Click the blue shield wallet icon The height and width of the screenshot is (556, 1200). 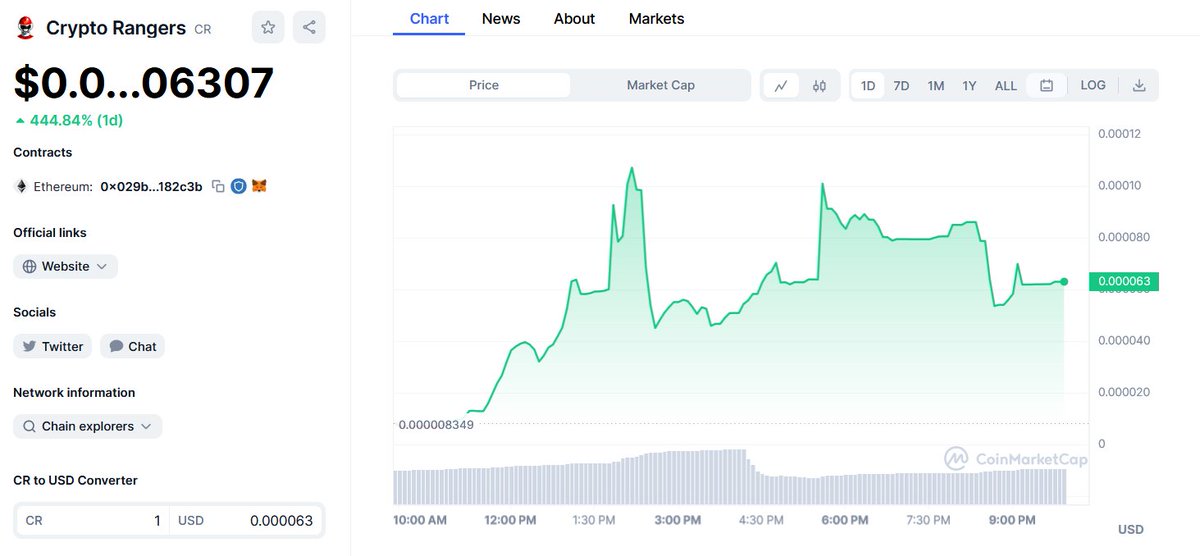[x=238, y=186]
